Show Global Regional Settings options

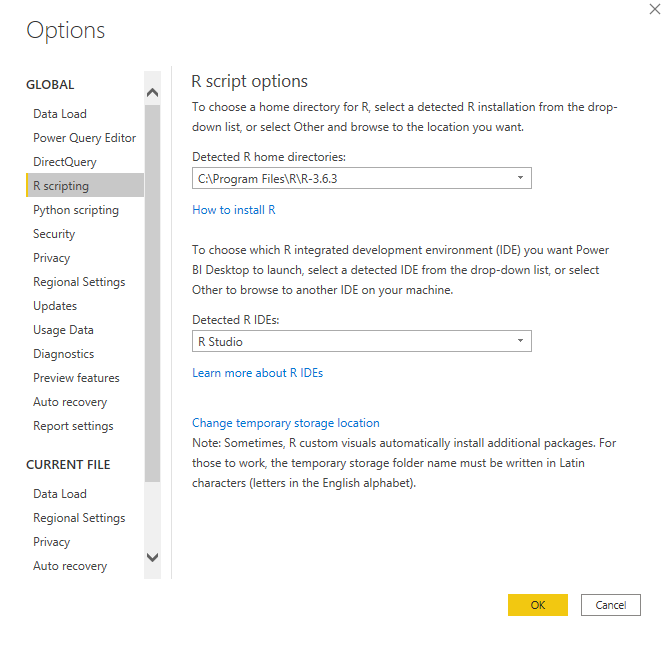[x=79, y=282]
